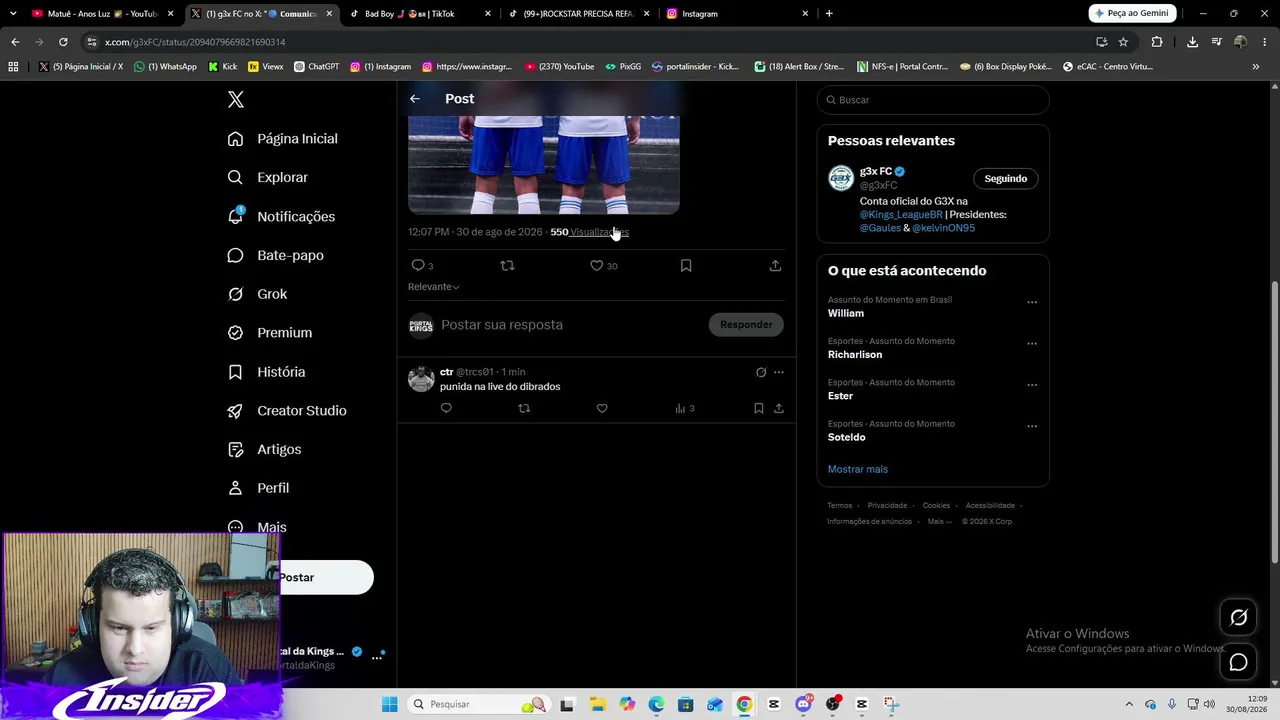Viewport: 1280px width, 720px height.
Task: Open the WhatsApp bookmark
Action: click(165, 67)
